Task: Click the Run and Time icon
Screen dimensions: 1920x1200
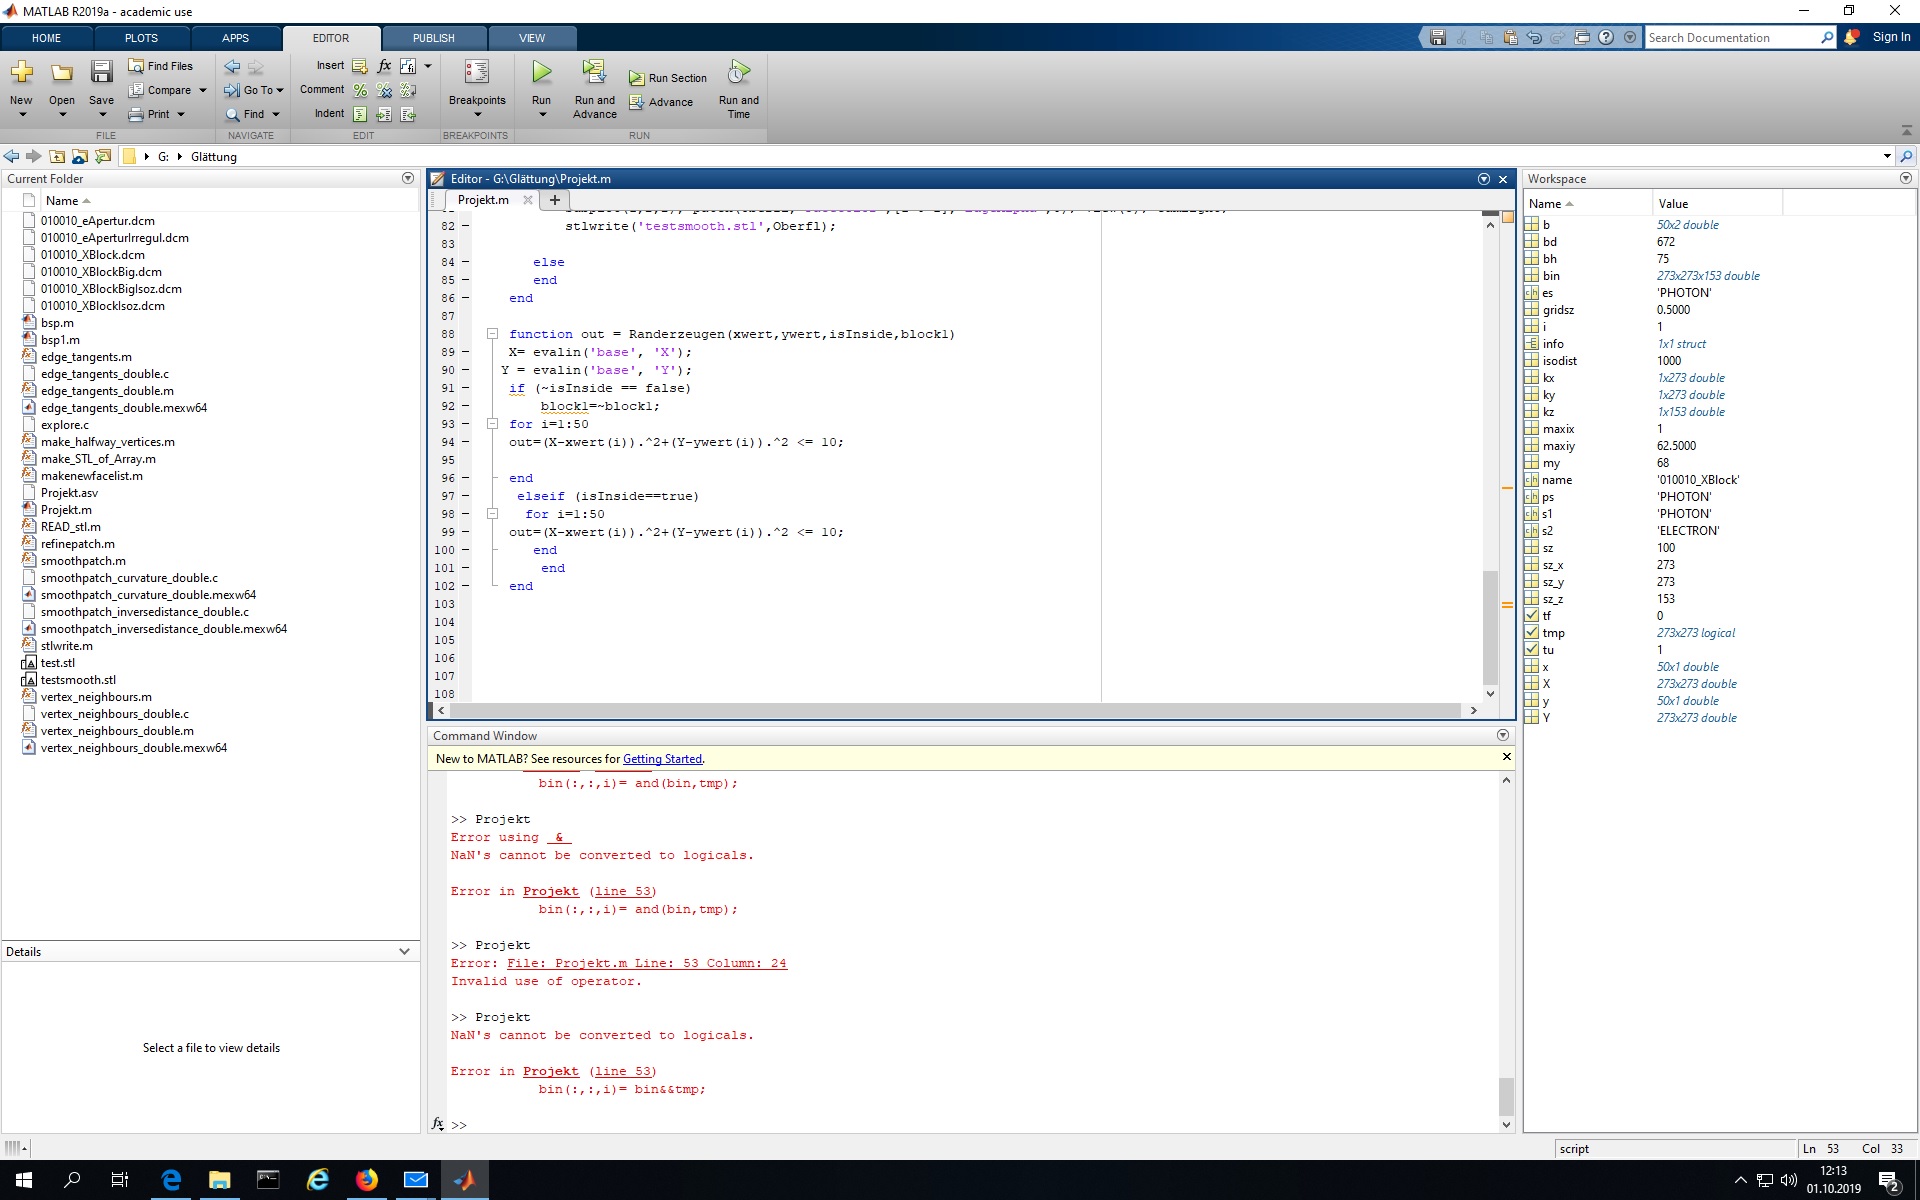Action: (x=738, y=72)
